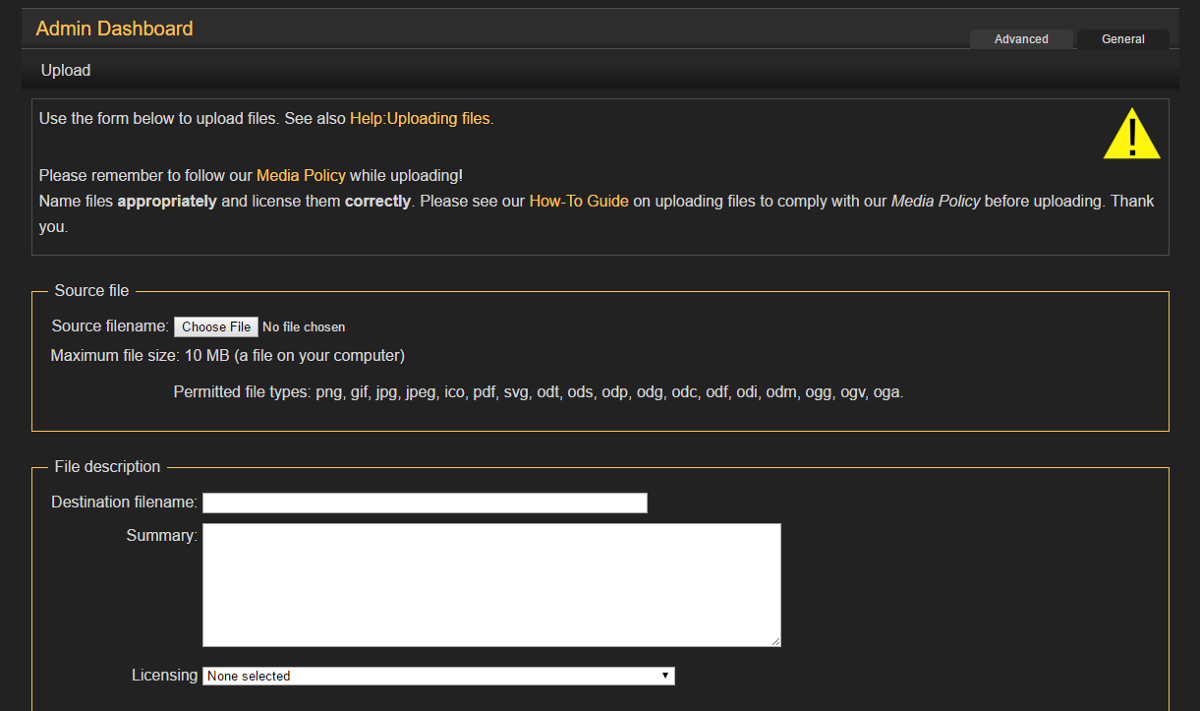Open the Help:Uploading files link
Image resolution: width=1200 pixels, height=711 pixels.
click(420, 118)
